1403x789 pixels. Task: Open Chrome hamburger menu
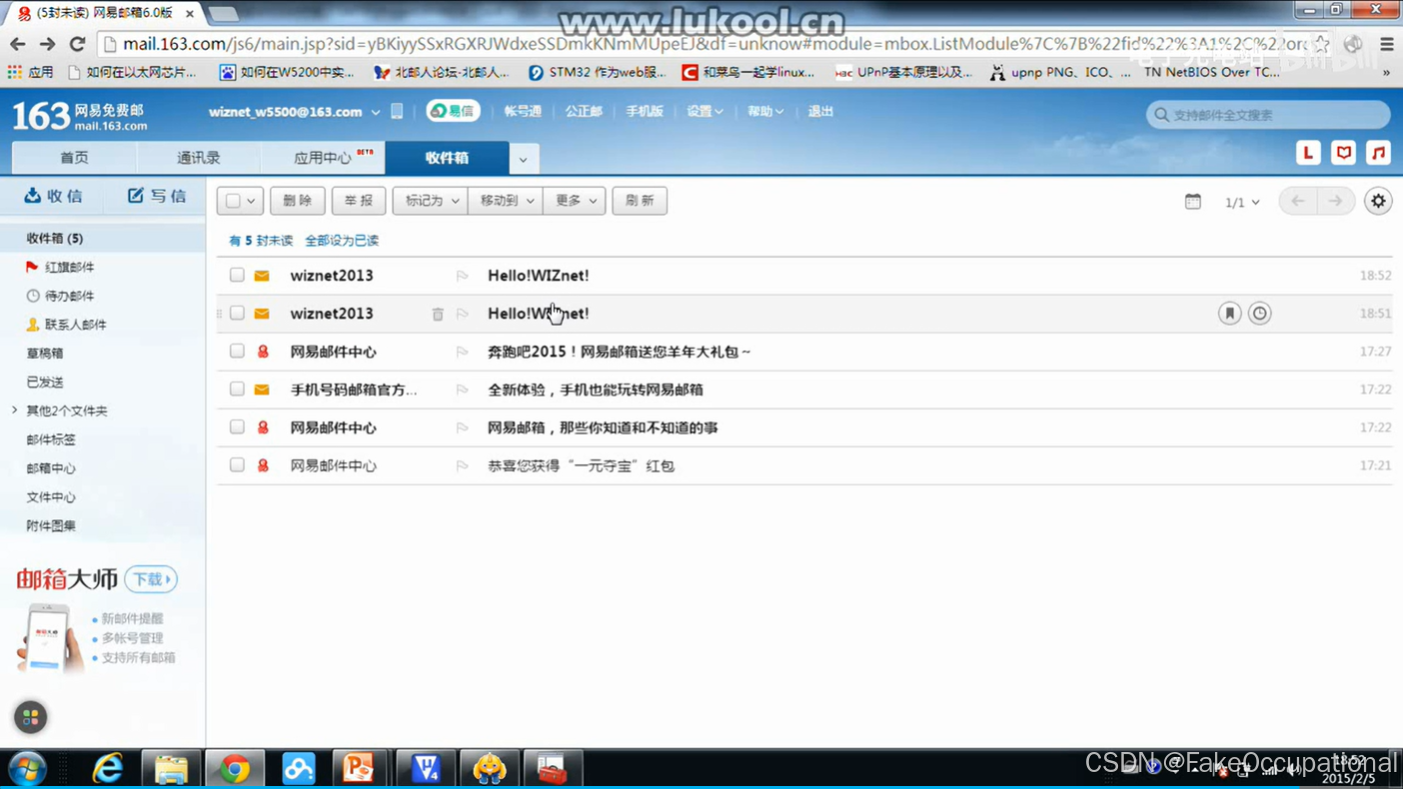1386,44
